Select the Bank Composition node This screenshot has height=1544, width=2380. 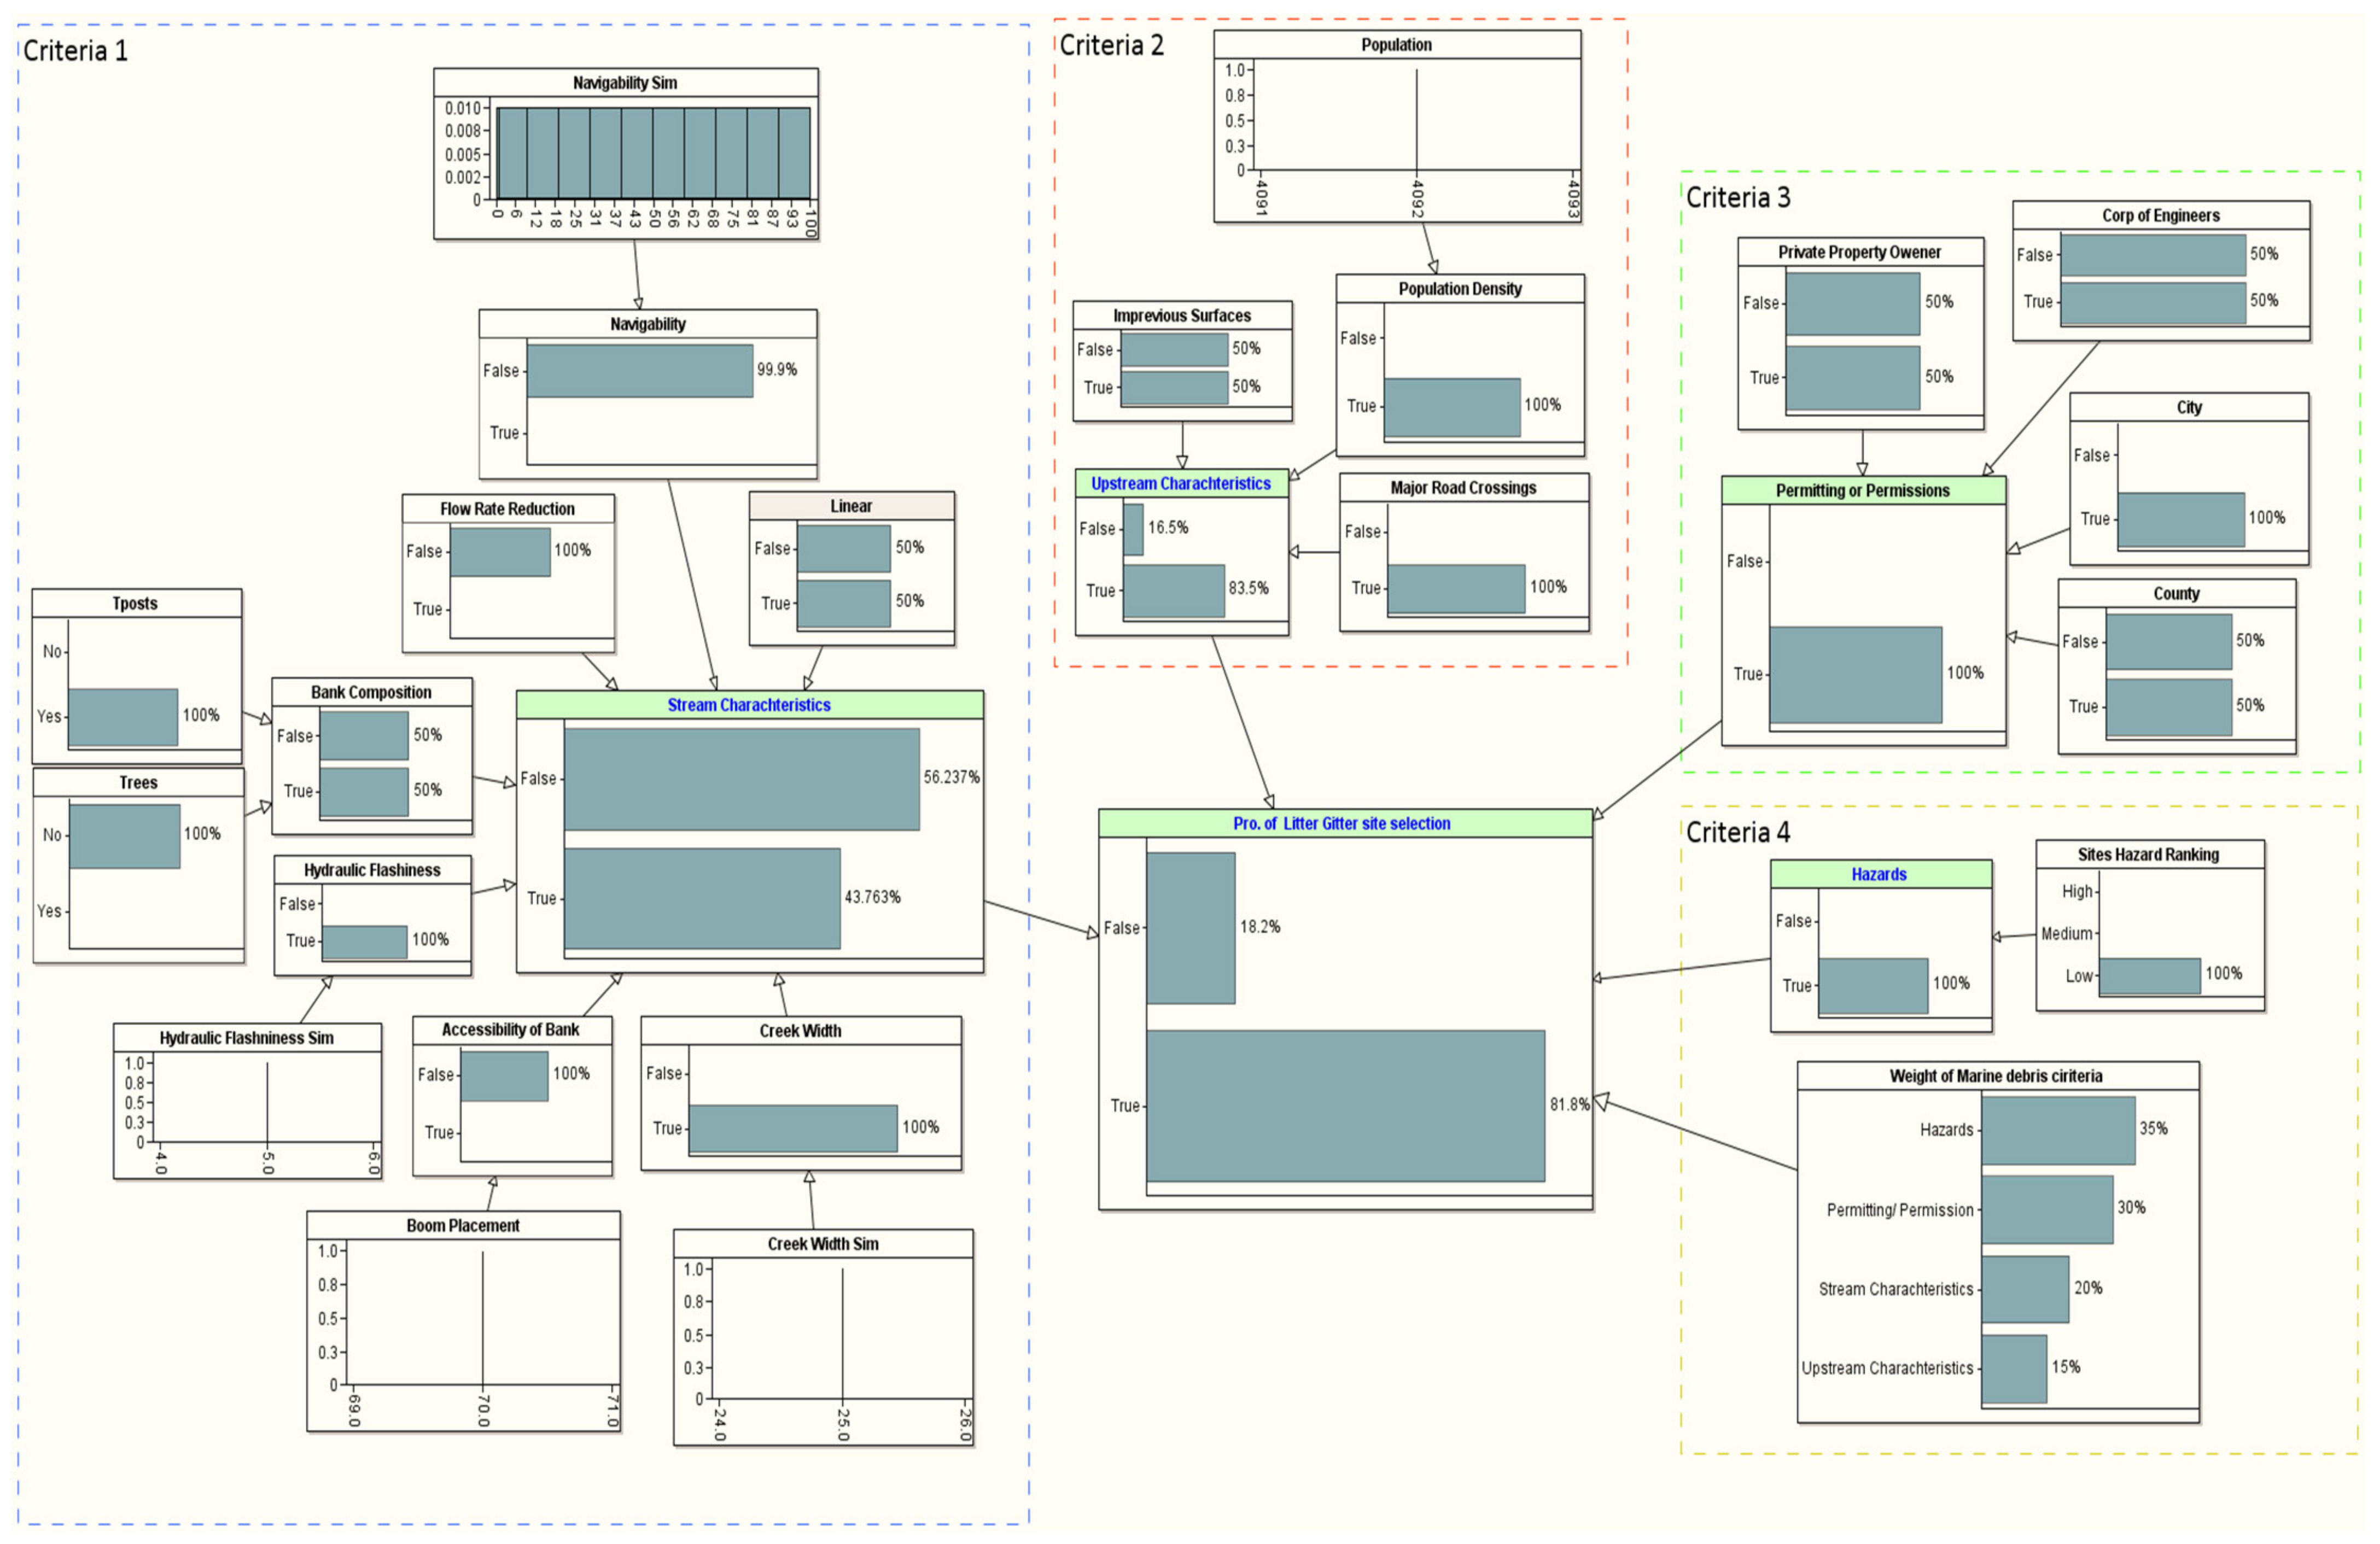click(x=371, y=693)
